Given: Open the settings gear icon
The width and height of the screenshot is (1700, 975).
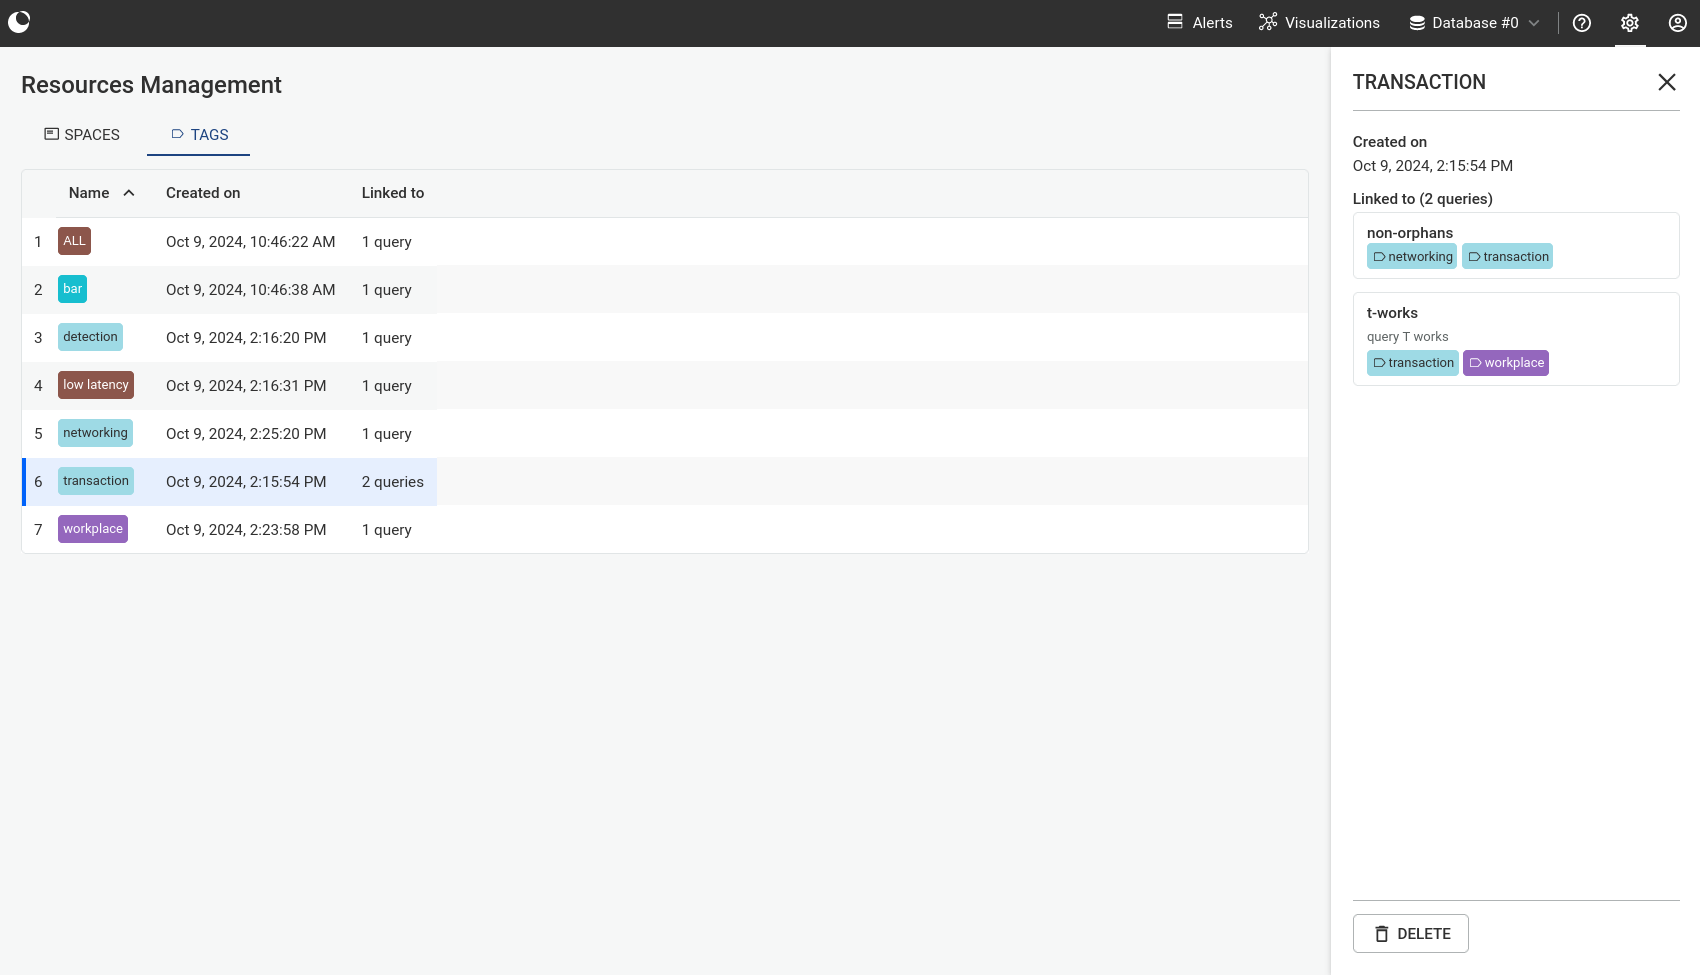Looking at the screenshot, I should click(x=1630, y=23).
